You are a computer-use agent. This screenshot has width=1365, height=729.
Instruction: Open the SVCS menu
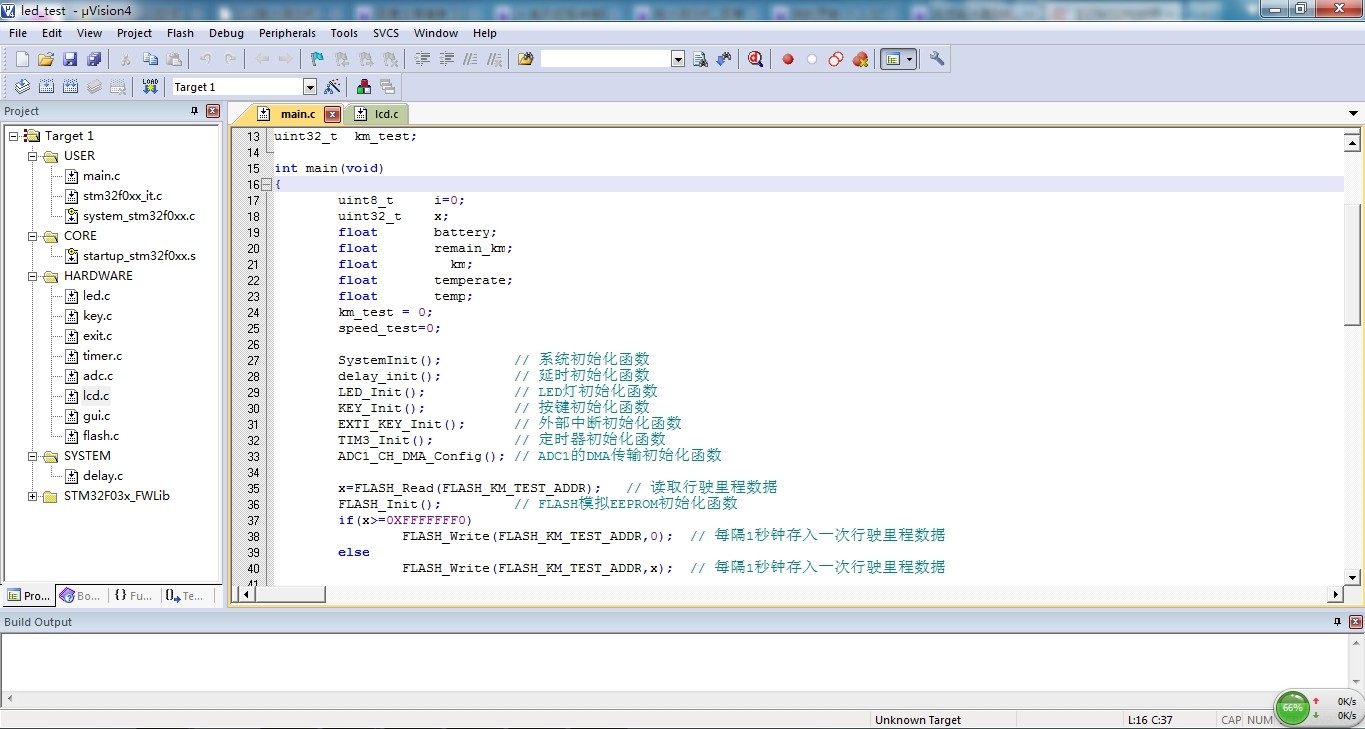point(386,33)
